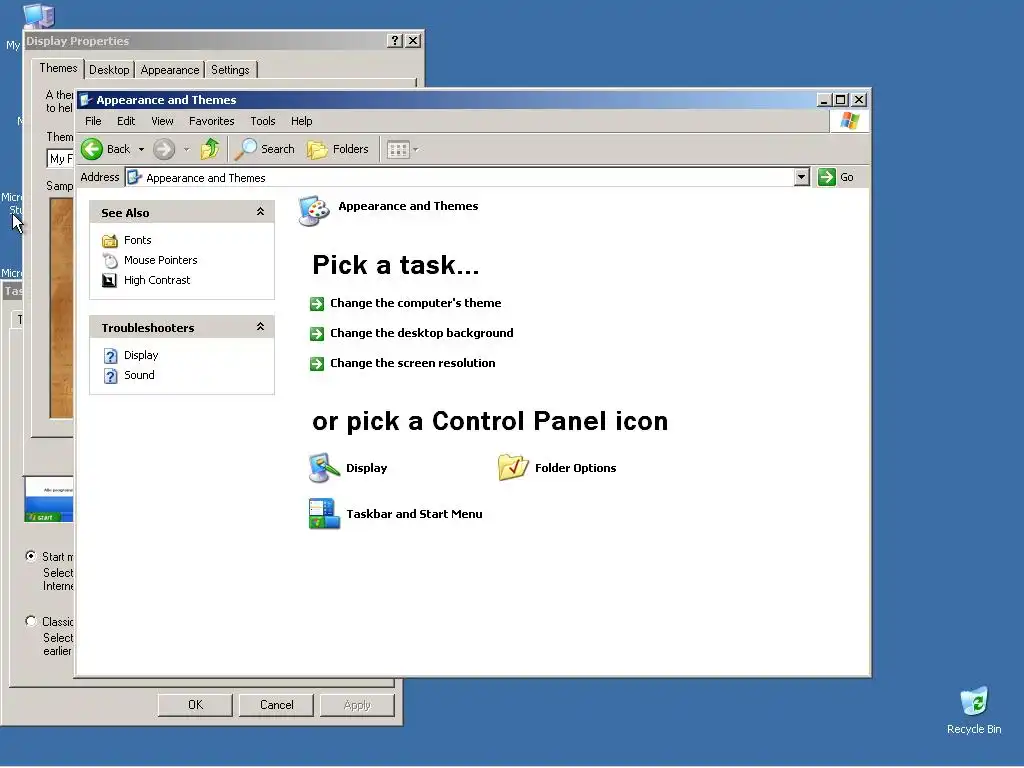Click arrow icon beside Change the desktop background
The height and width of the screenshot is (768, 1024).
(317, 334)
